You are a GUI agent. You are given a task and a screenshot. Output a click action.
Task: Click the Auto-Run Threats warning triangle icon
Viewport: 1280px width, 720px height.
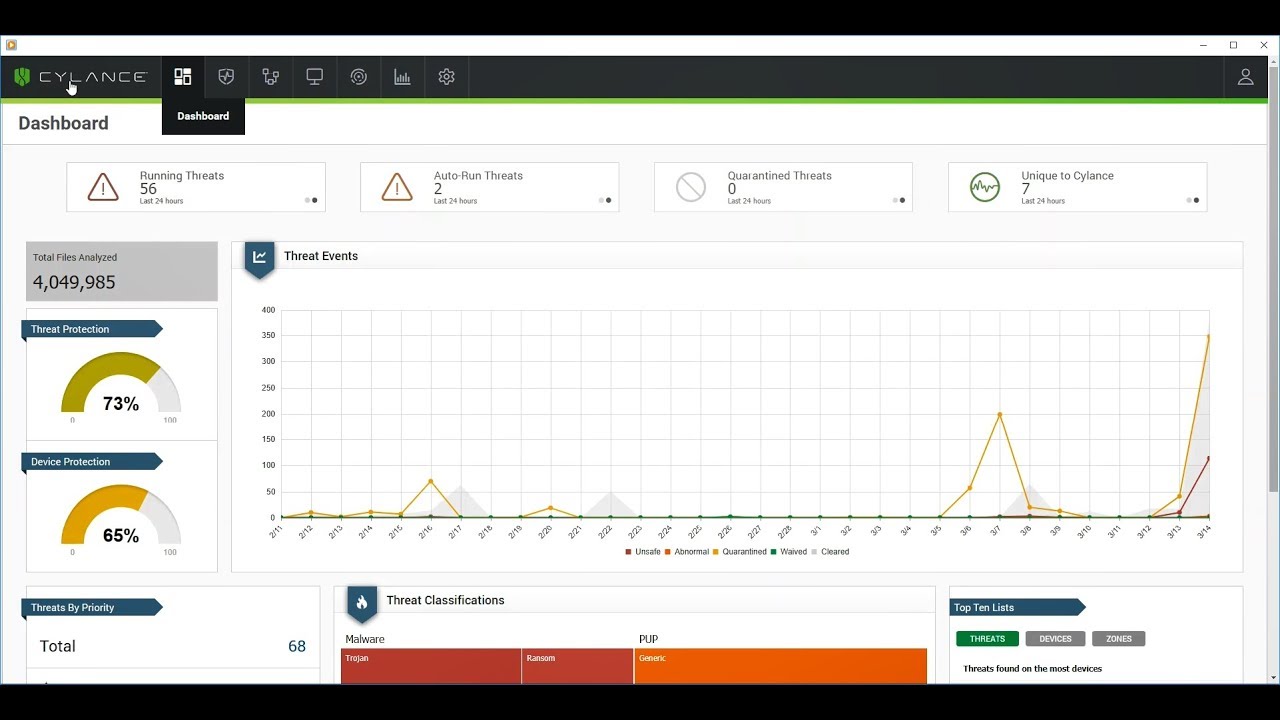397,187
